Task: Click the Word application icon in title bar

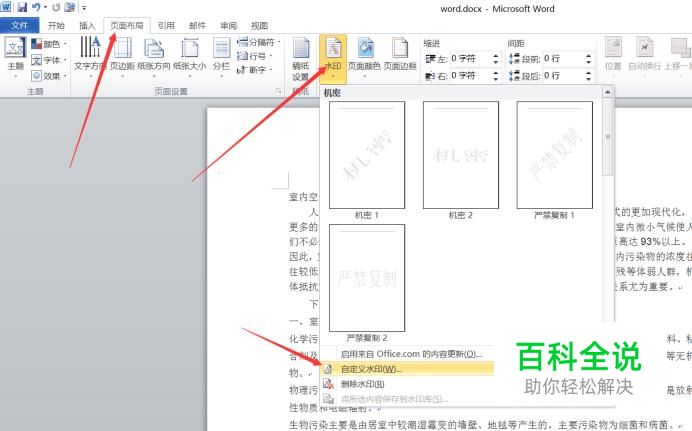Action: point(6,7)
